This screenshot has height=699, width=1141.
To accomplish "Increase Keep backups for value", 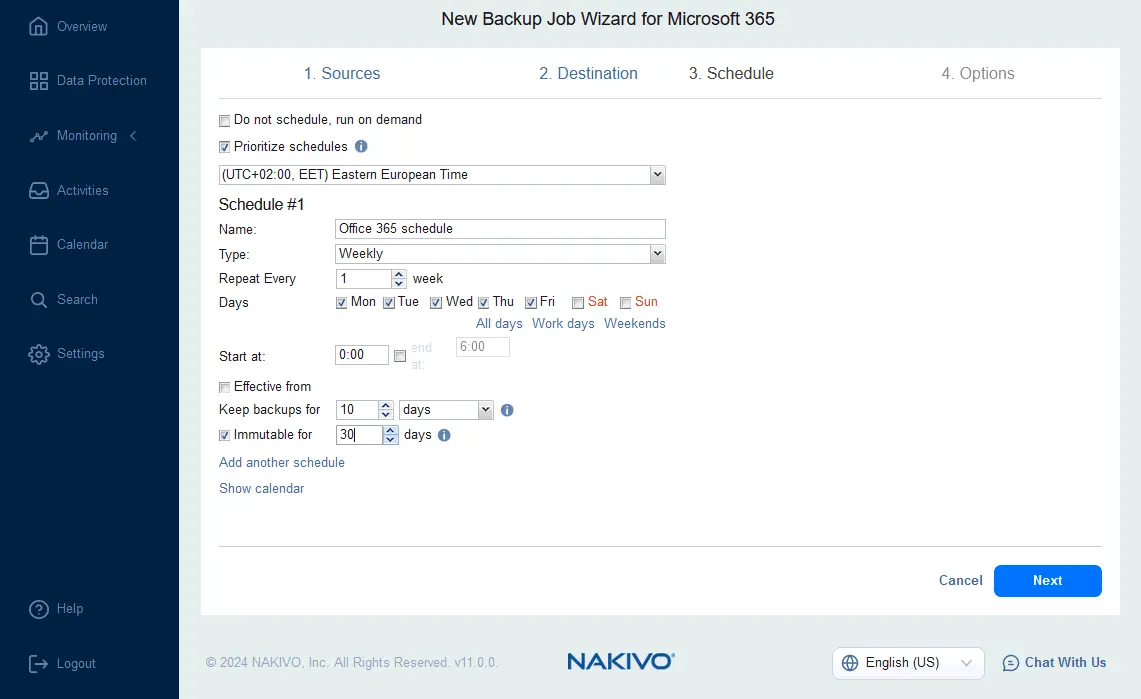I will 386,406.
